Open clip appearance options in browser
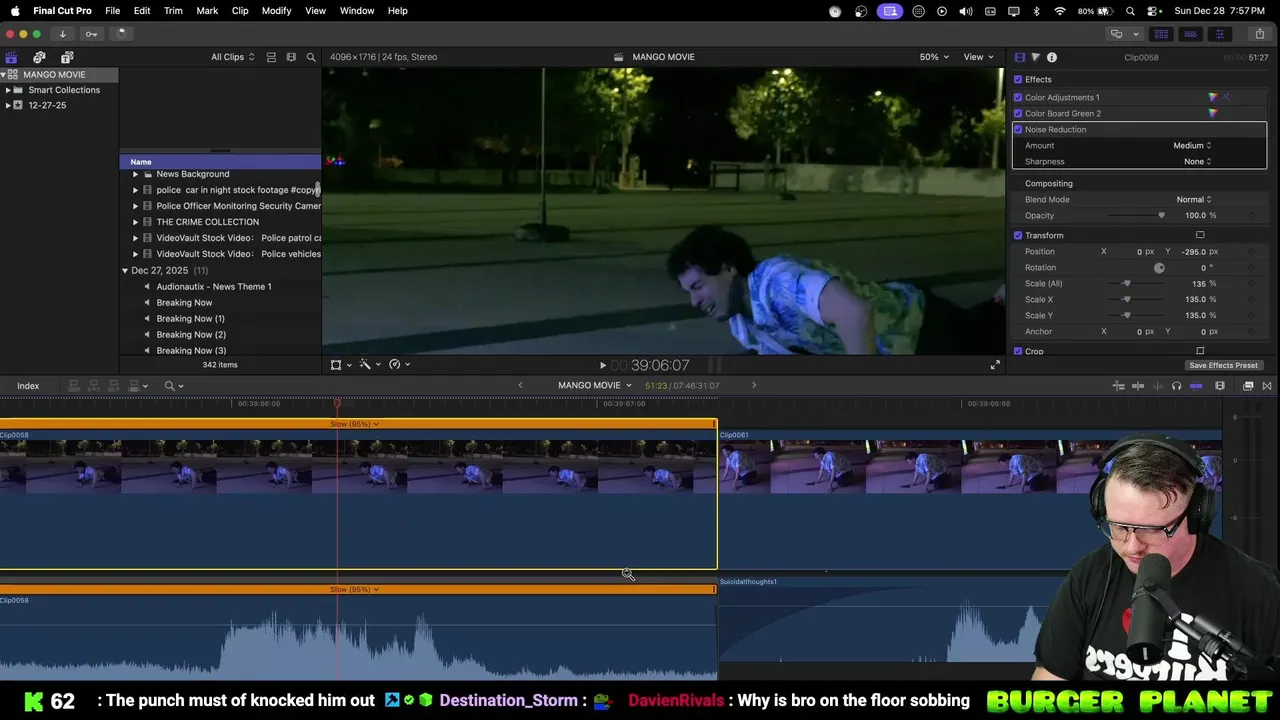The image size is (1280, 720). (x=291, y=57)
